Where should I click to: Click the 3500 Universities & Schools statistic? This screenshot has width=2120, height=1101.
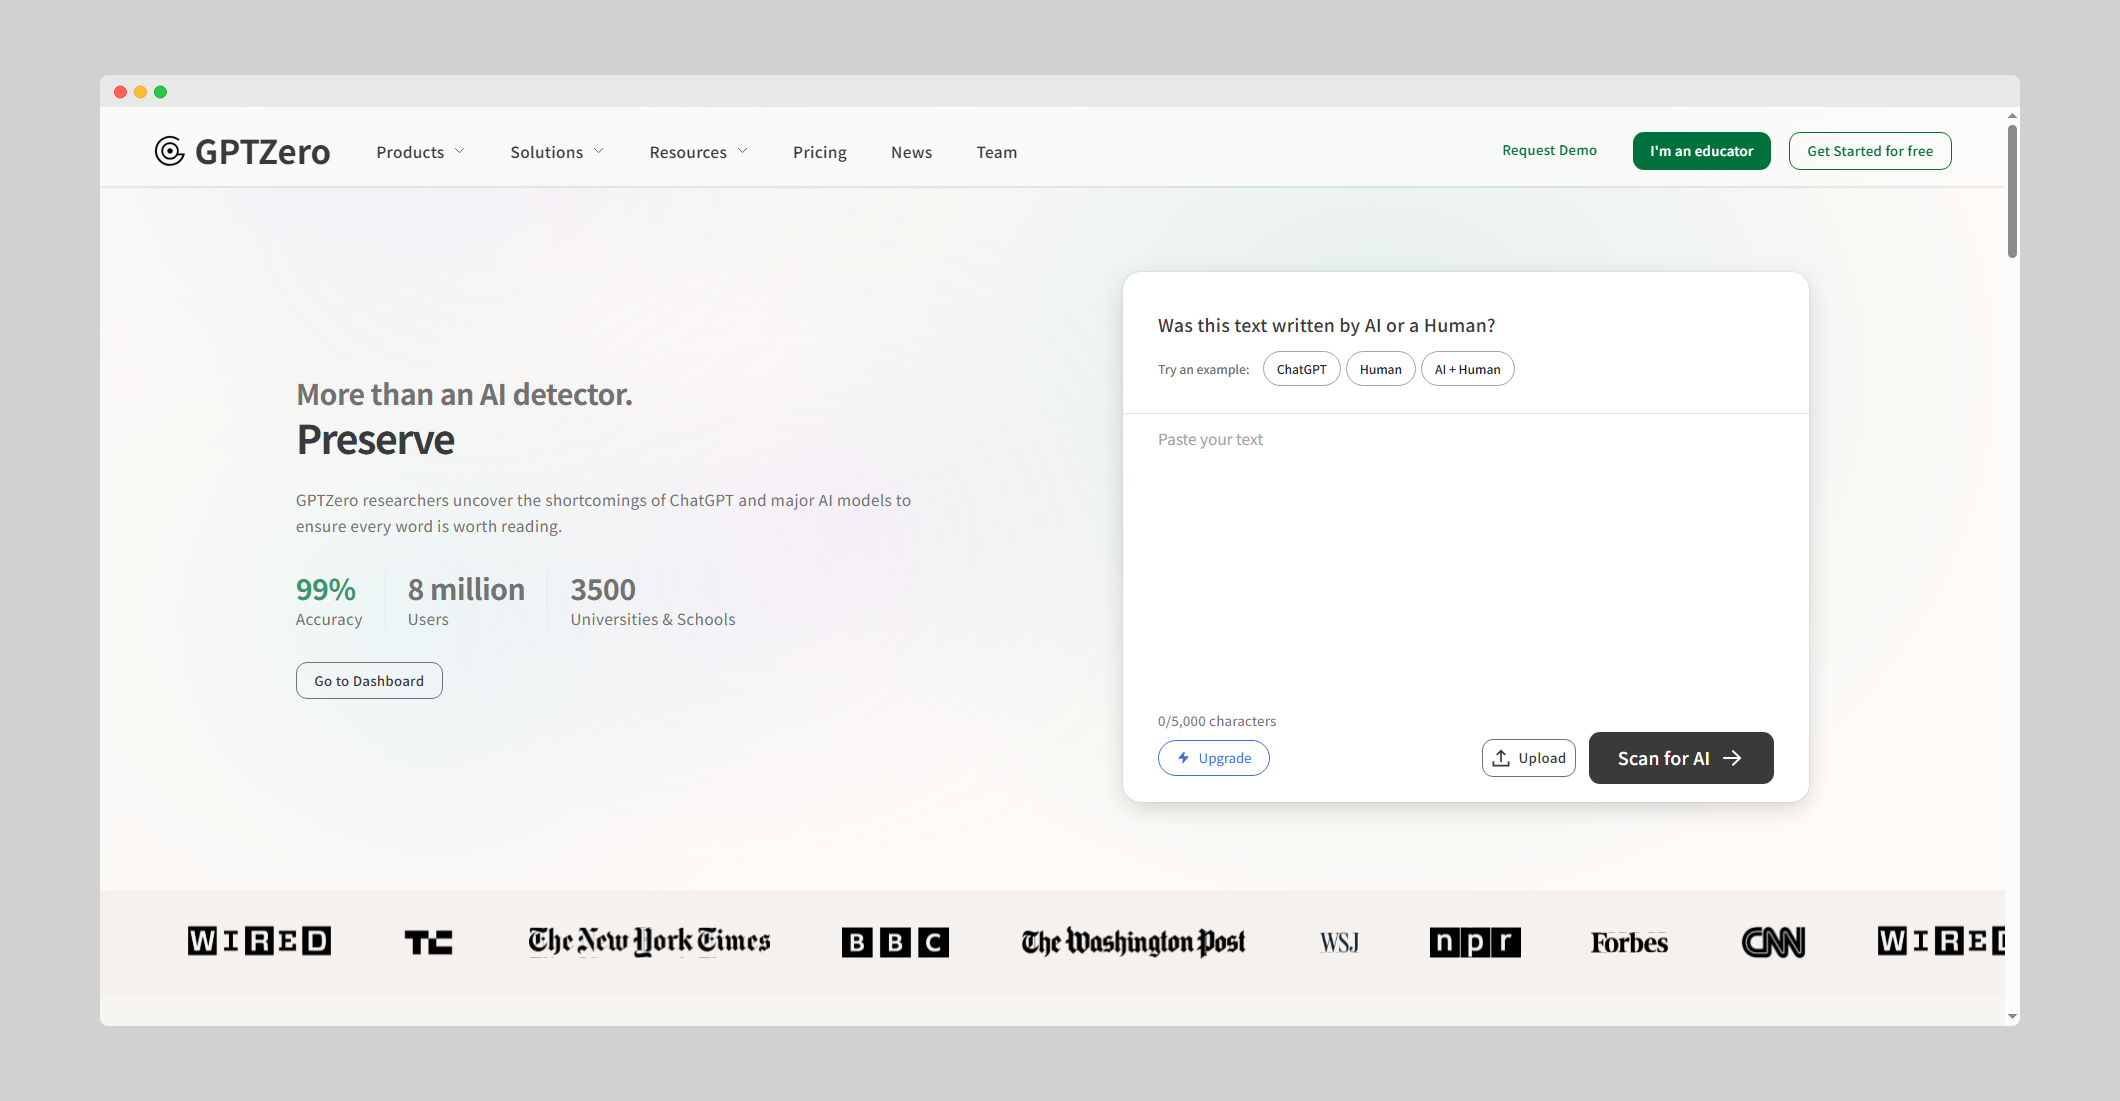(653, 601)
